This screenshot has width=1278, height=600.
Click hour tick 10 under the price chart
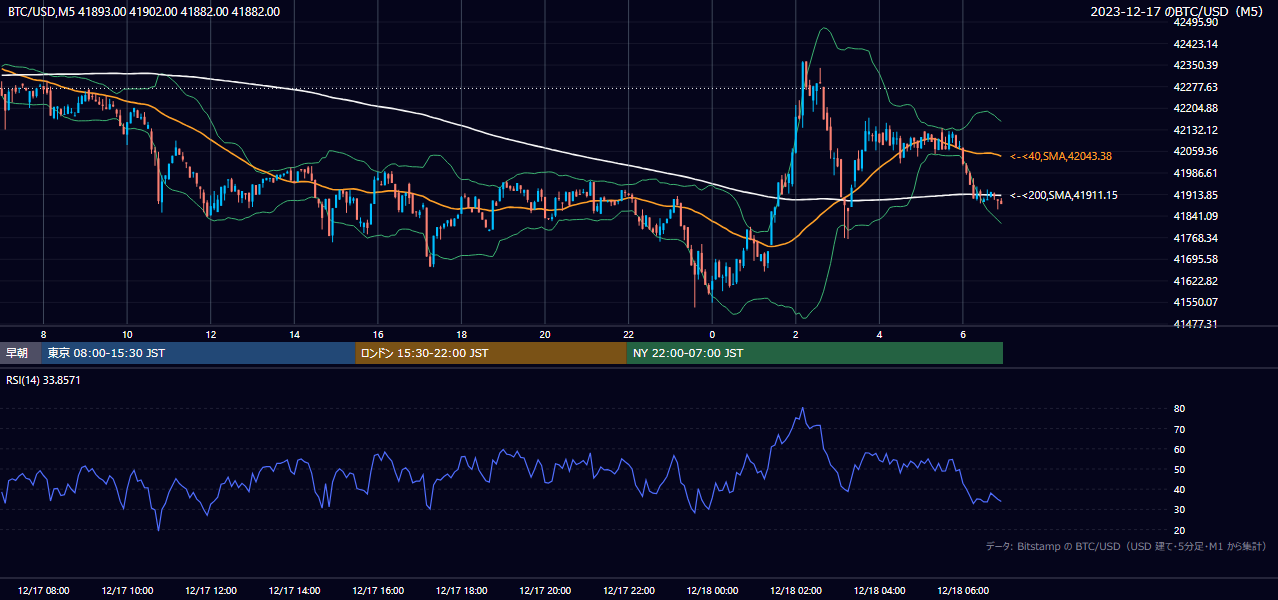[127, 334]
